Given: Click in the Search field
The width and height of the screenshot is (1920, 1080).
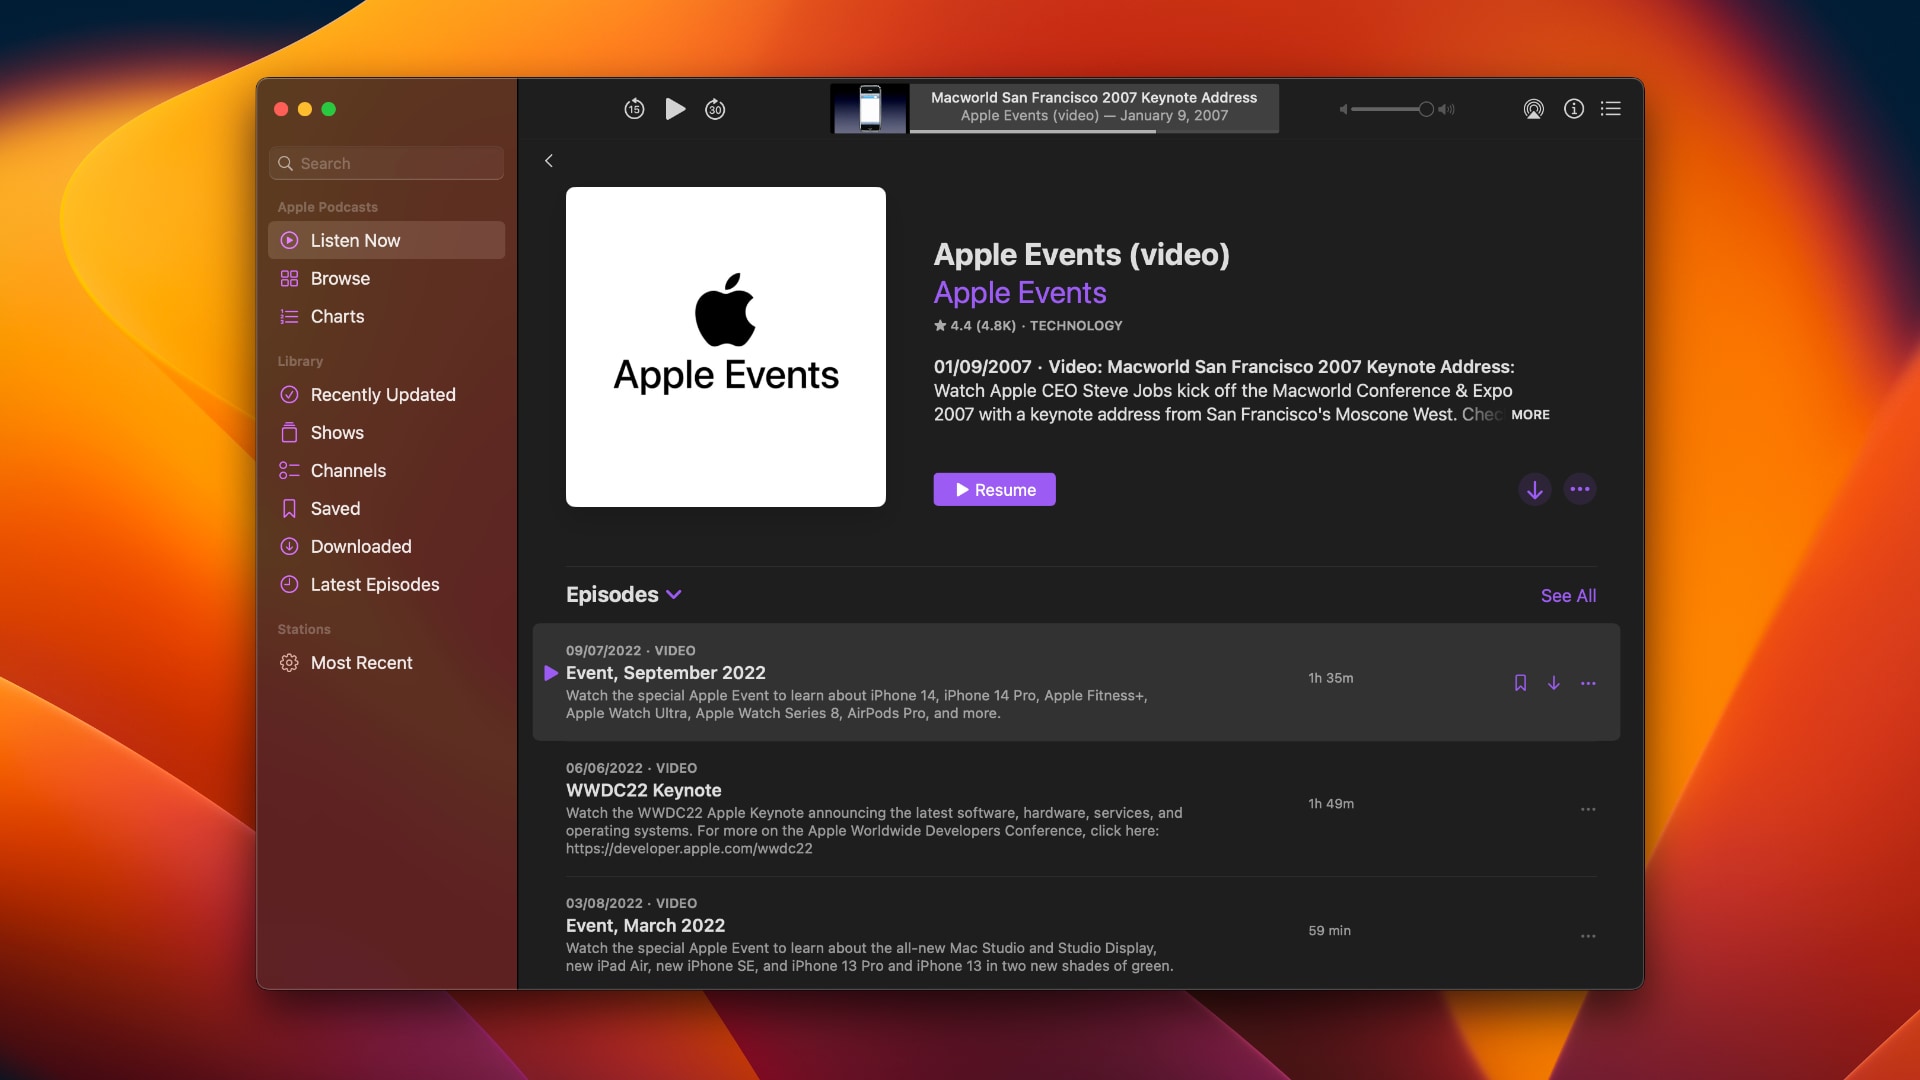Looking at the screenshot, I should pyautogui.click(x=386, y=163).
